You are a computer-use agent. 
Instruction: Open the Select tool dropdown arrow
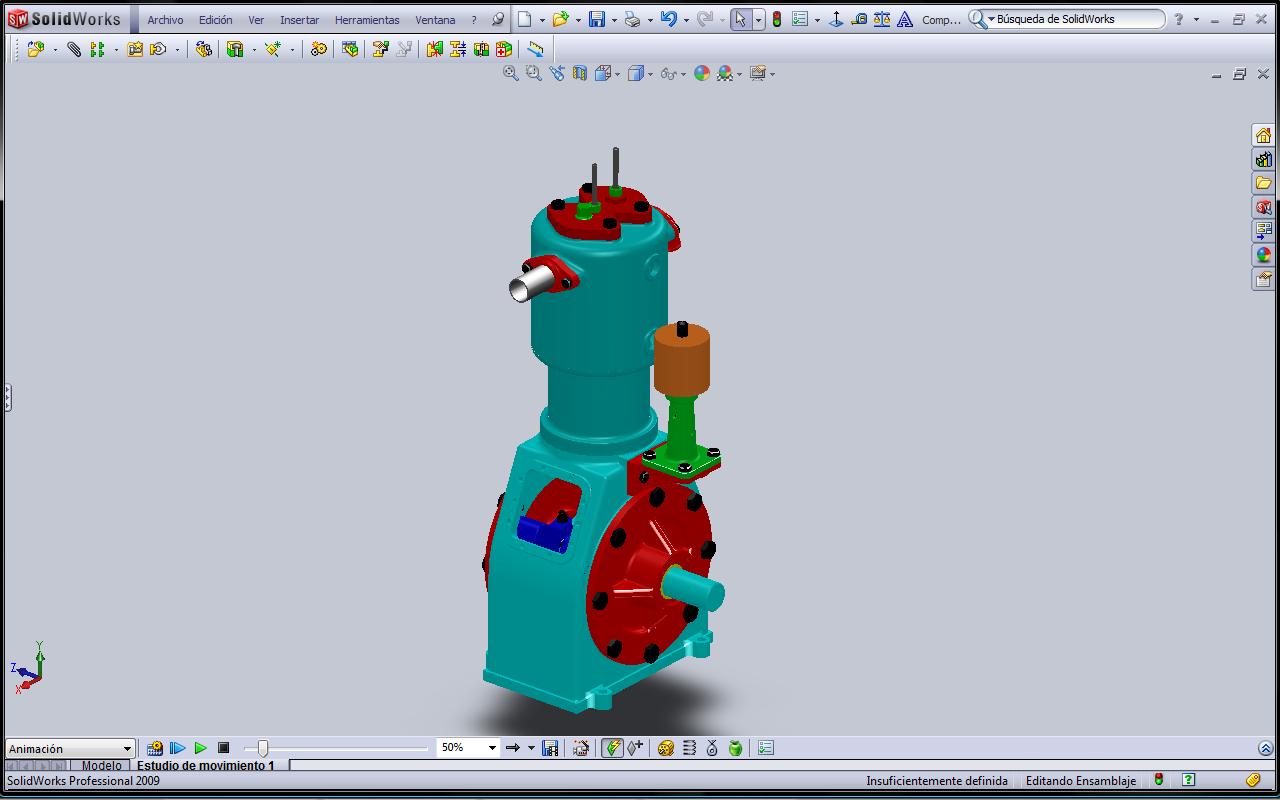point(759,19)
